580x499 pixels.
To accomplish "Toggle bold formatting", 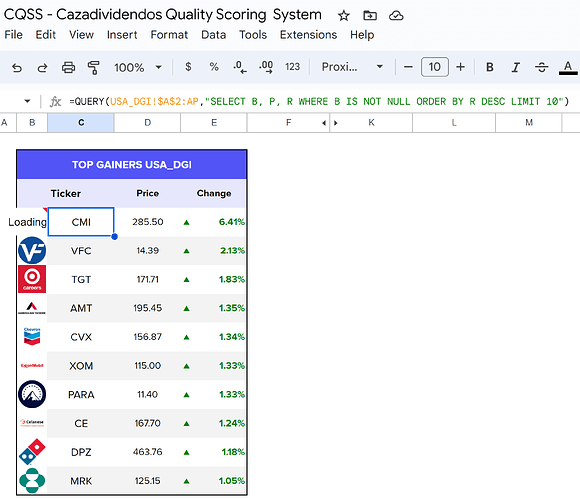I will pos(490,67).
